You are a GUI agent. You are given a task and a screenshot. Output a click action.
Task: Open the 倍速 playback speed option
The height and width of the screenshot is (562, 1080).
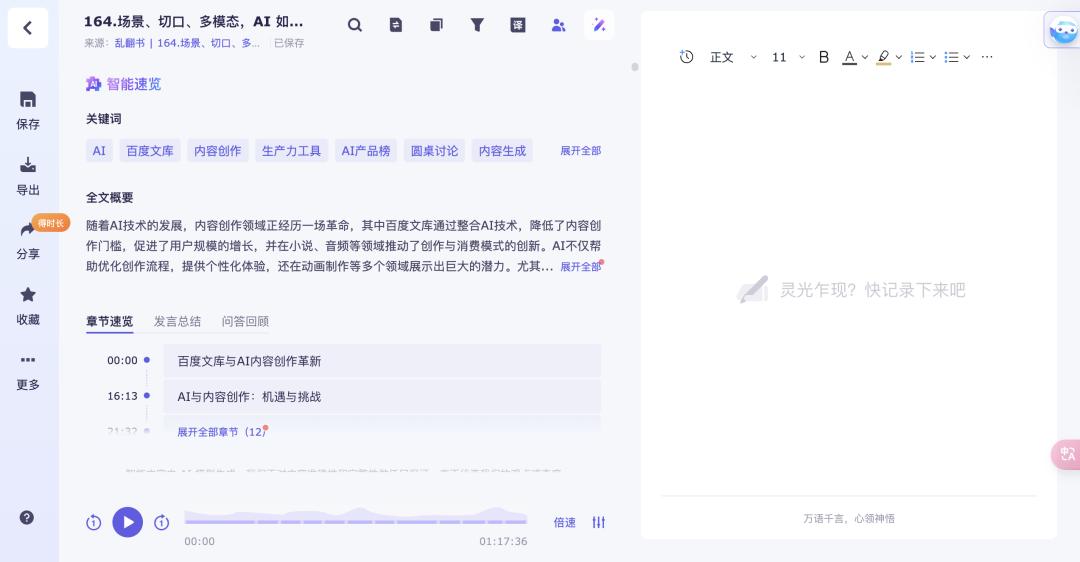click(565, 522)
